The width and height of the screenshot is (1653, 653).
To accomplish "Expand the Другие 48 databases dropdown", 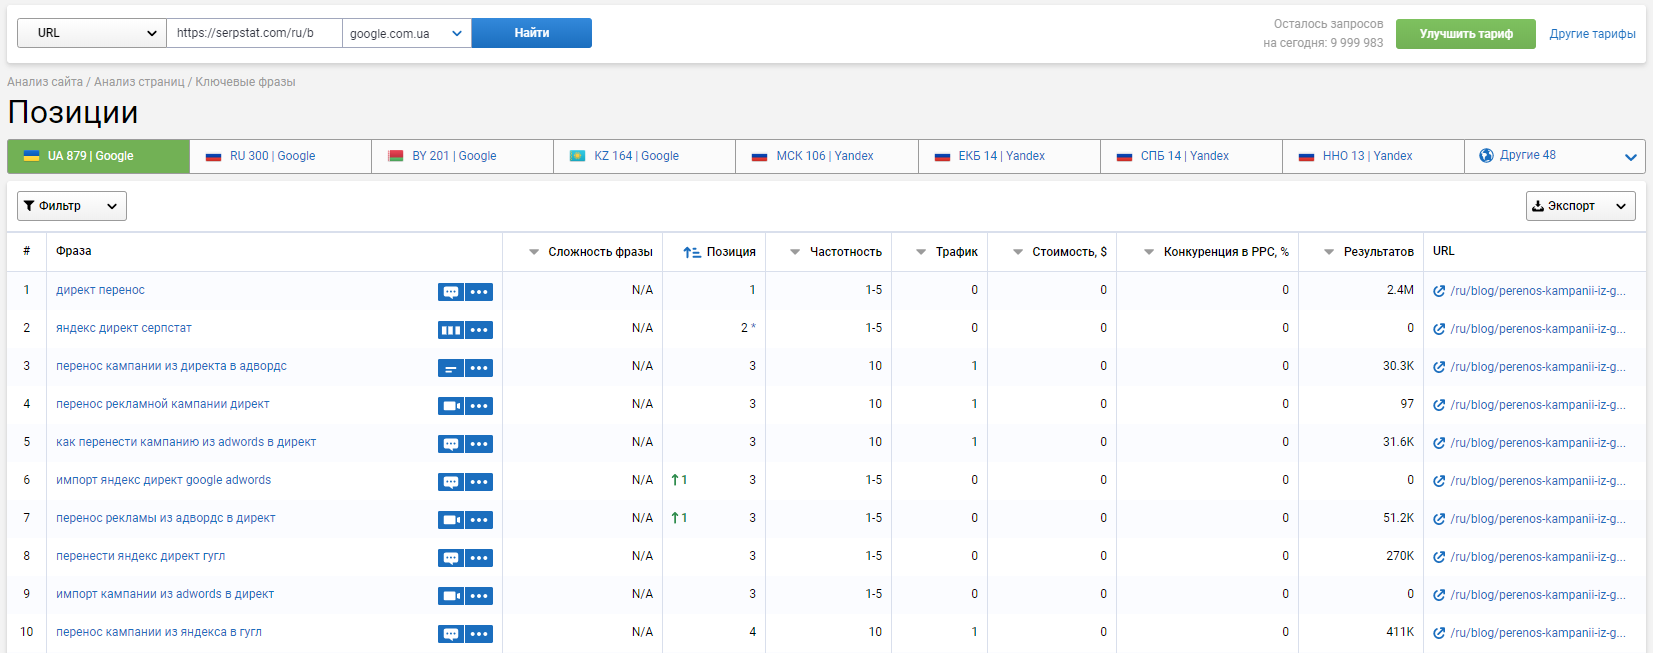I will pyautogui.click(x=1555, y=156).
